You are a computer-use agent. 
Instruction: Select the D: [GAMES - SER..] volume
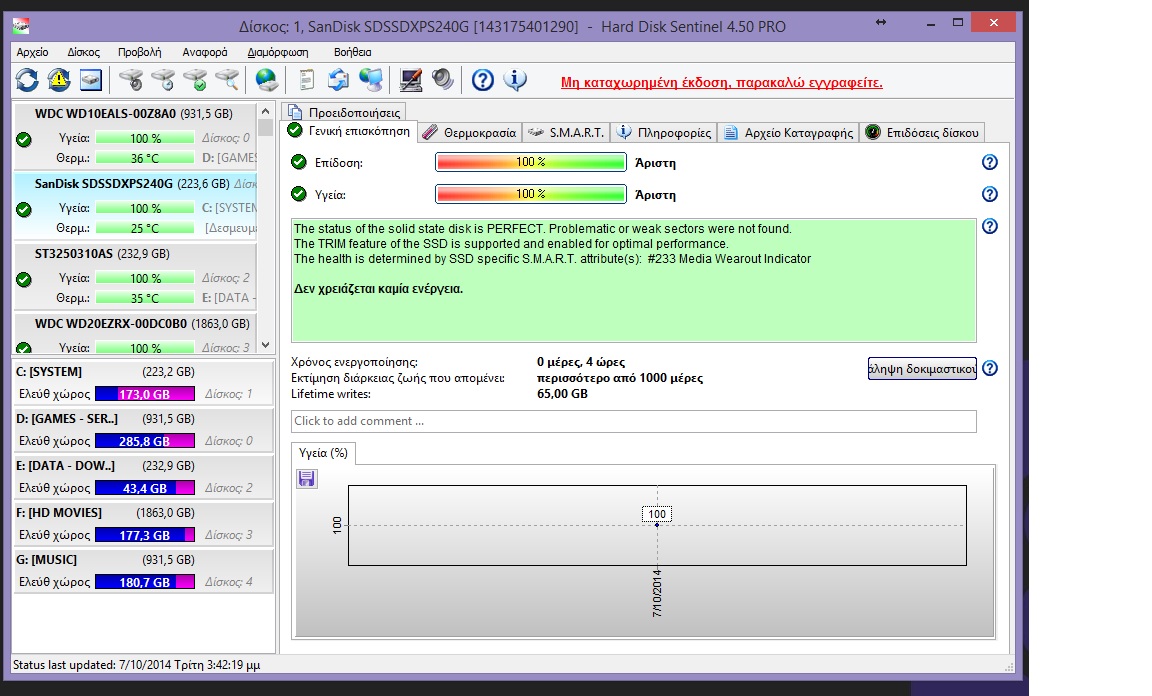click(143, 430)
